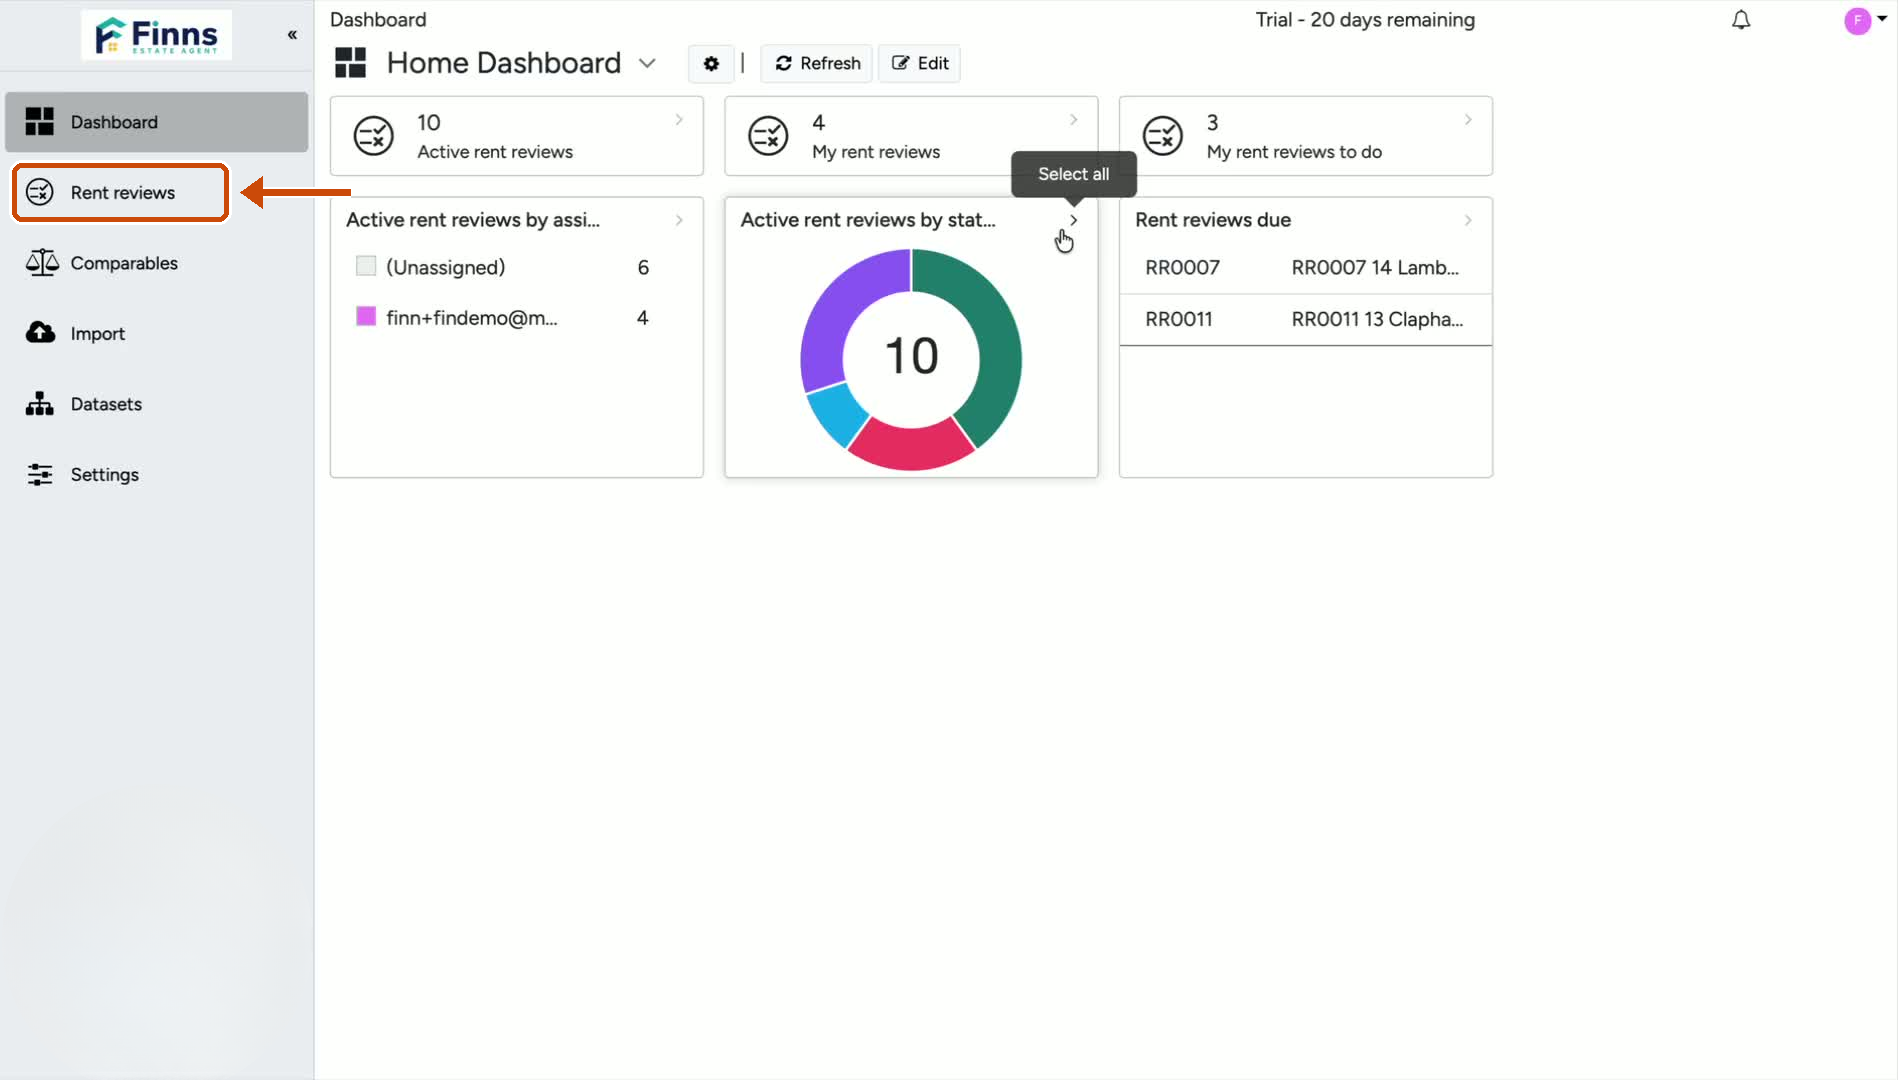Click the (Unassigned) legend swatch
This screenshot has width=1898, height=1080.
point(366,266)
